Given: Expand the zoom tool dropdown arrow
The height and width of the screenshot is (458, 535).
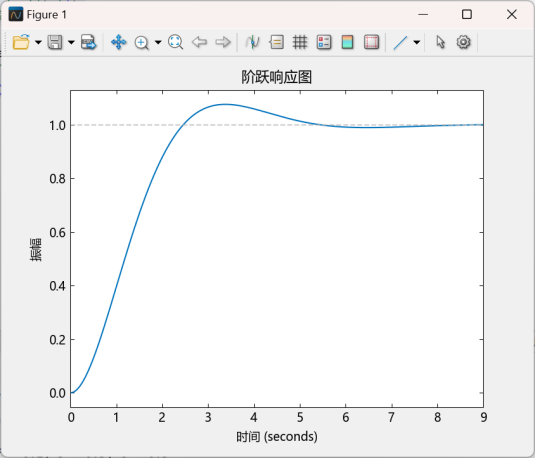Looking at the screenshot, I should [x=158, y=42].
